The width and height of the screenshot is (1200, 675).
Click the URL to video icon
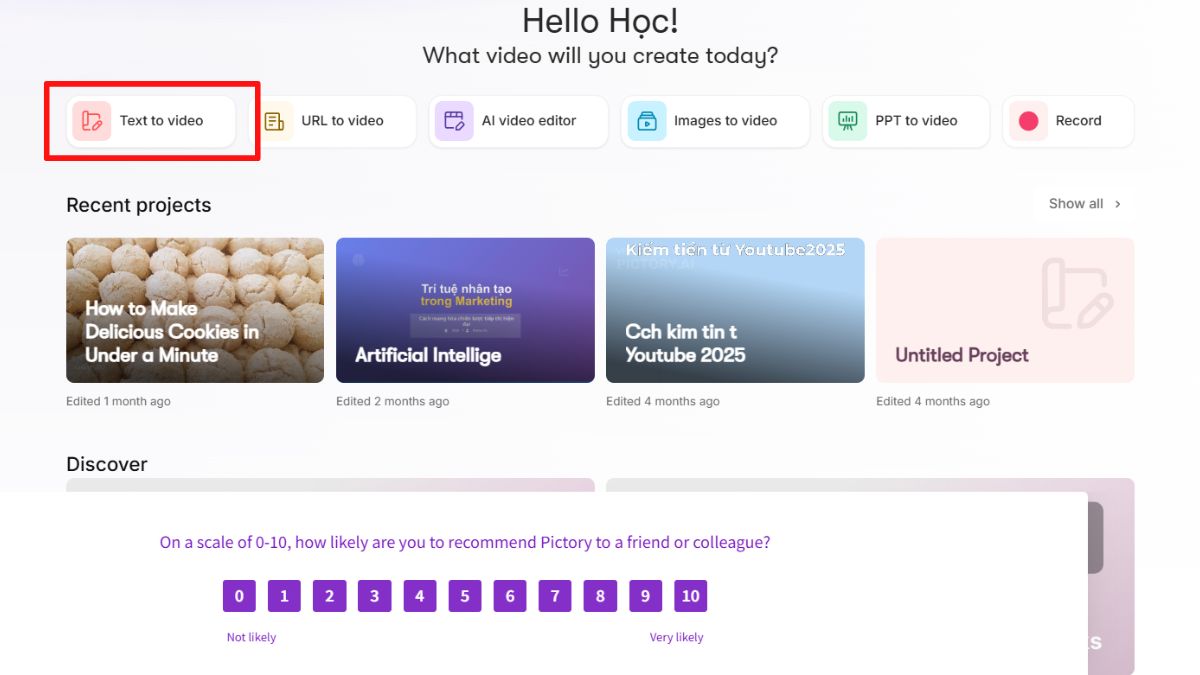[274, 121]
